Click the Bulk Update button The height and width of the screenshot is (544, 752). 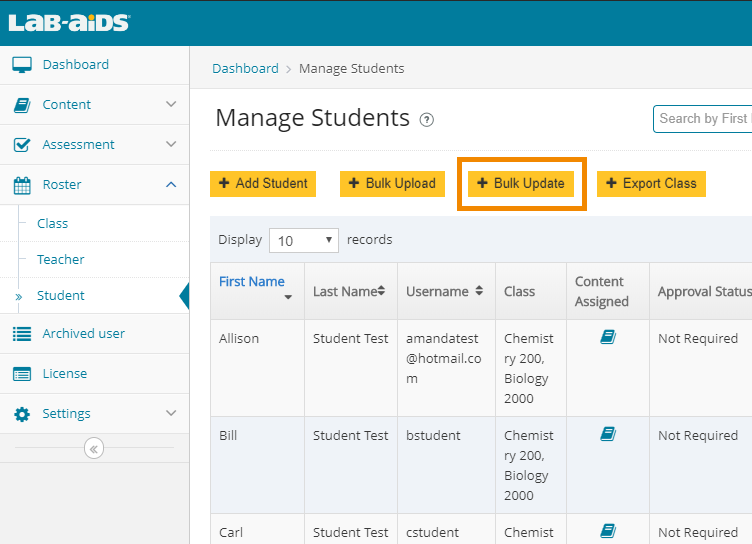(521, 184)
